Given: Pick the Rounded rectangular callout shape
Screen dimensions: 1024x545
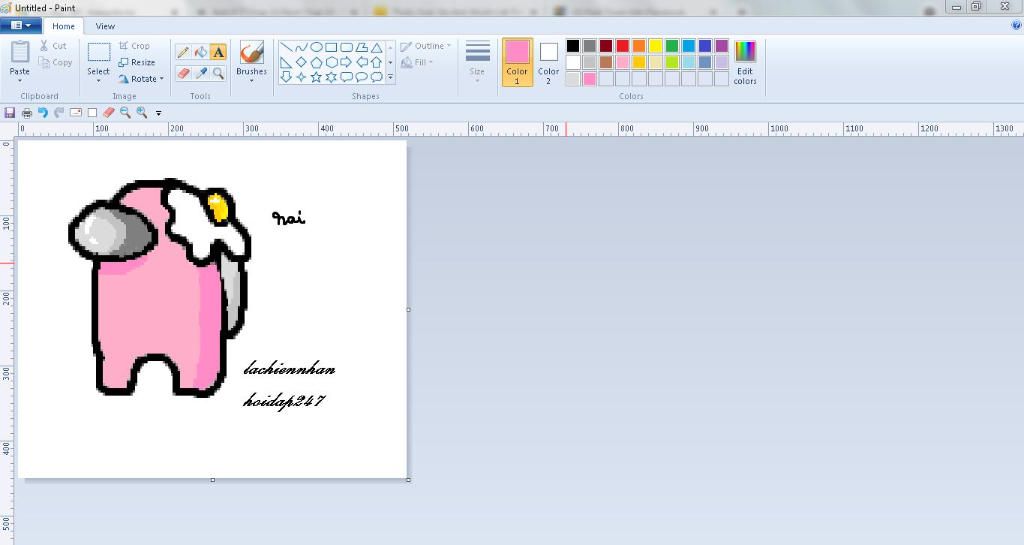Looking at the screenshot, I should 346,77.
